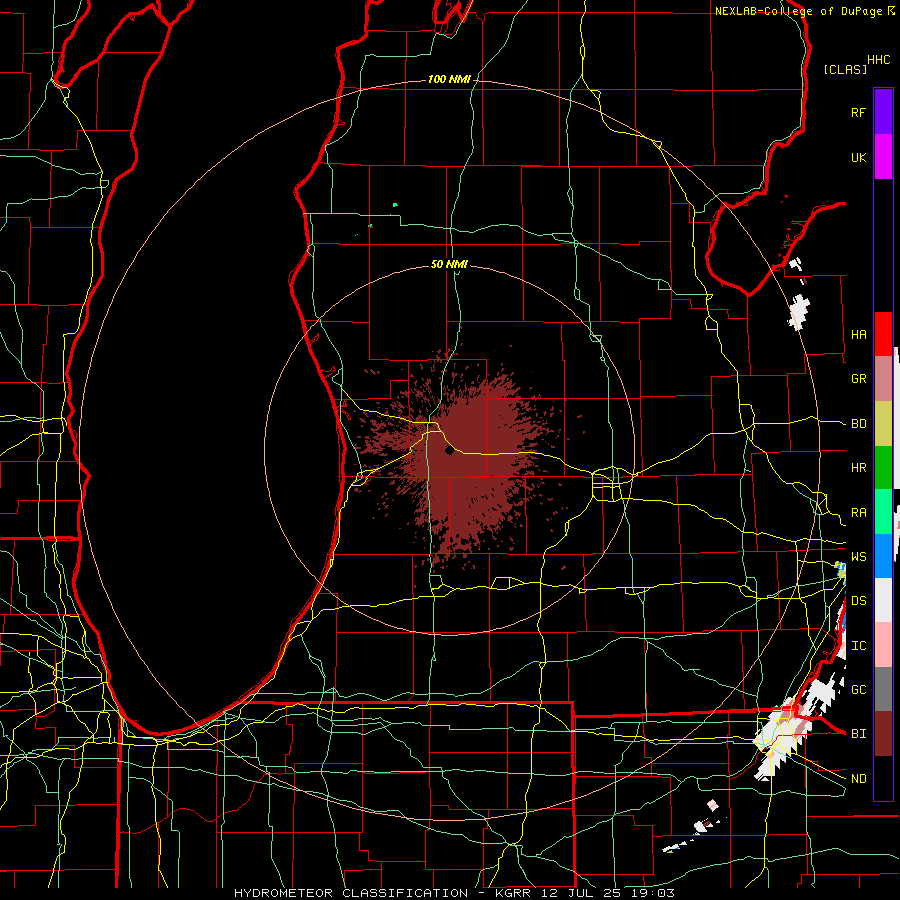Screen dimensions: 900x900
Task: Click the red HA legend color swatch
Action: [883, 334]
